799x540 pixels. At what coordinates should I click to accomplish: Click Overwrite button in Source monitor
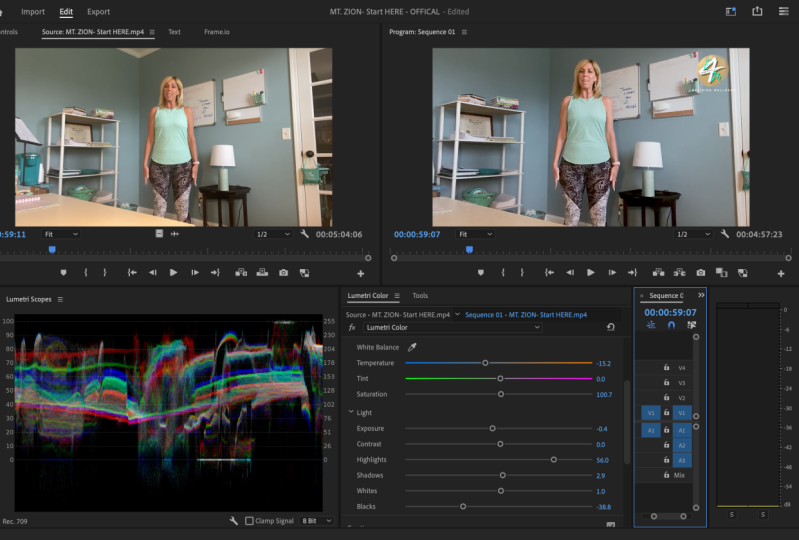click(262, 273)
